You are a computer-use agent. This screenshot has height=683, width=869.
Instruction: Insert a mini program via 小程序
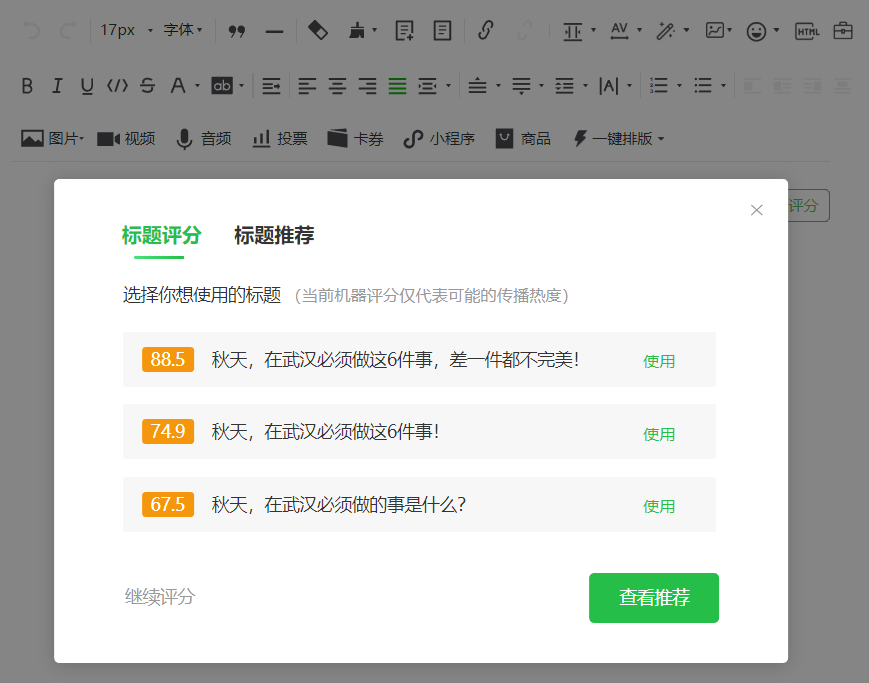(439, 139)
